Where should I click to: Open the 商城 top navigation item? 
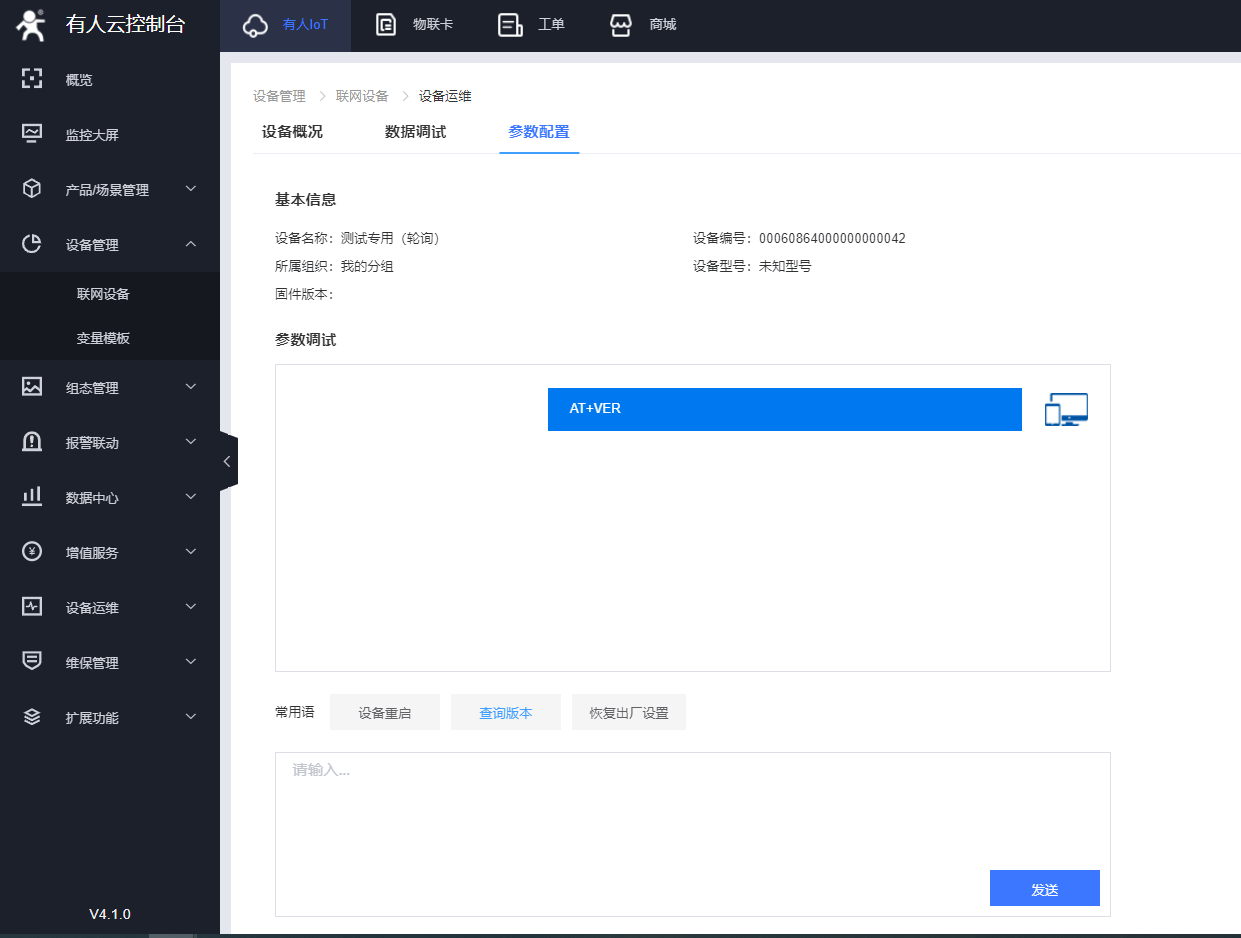643,25
